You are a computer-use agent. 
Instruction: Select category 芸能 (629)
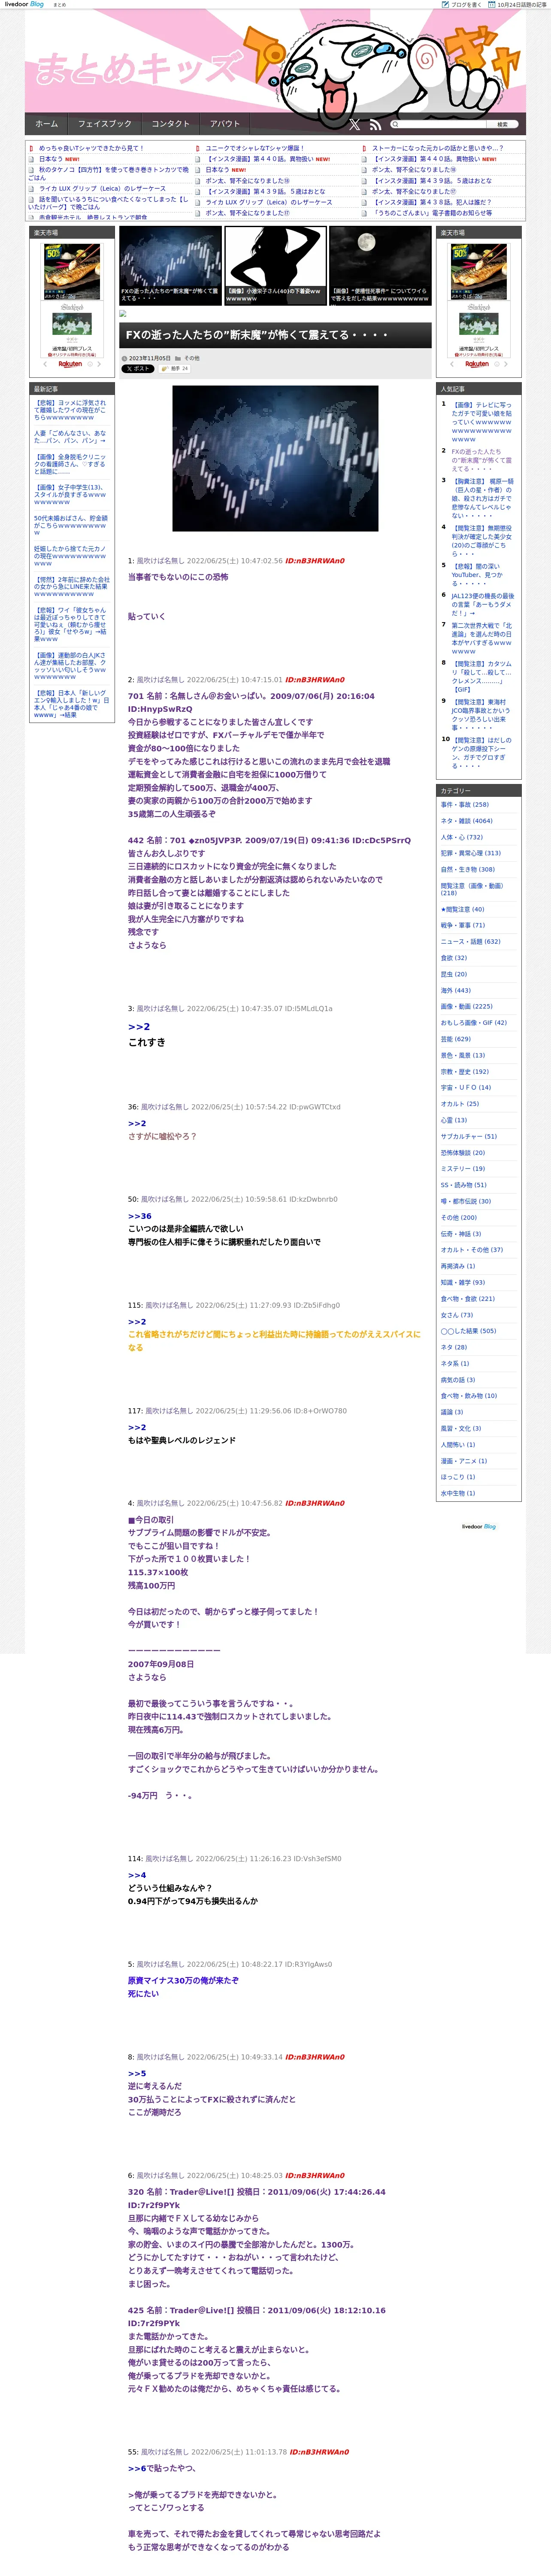pyautogui.click(x=456, y=1039)
